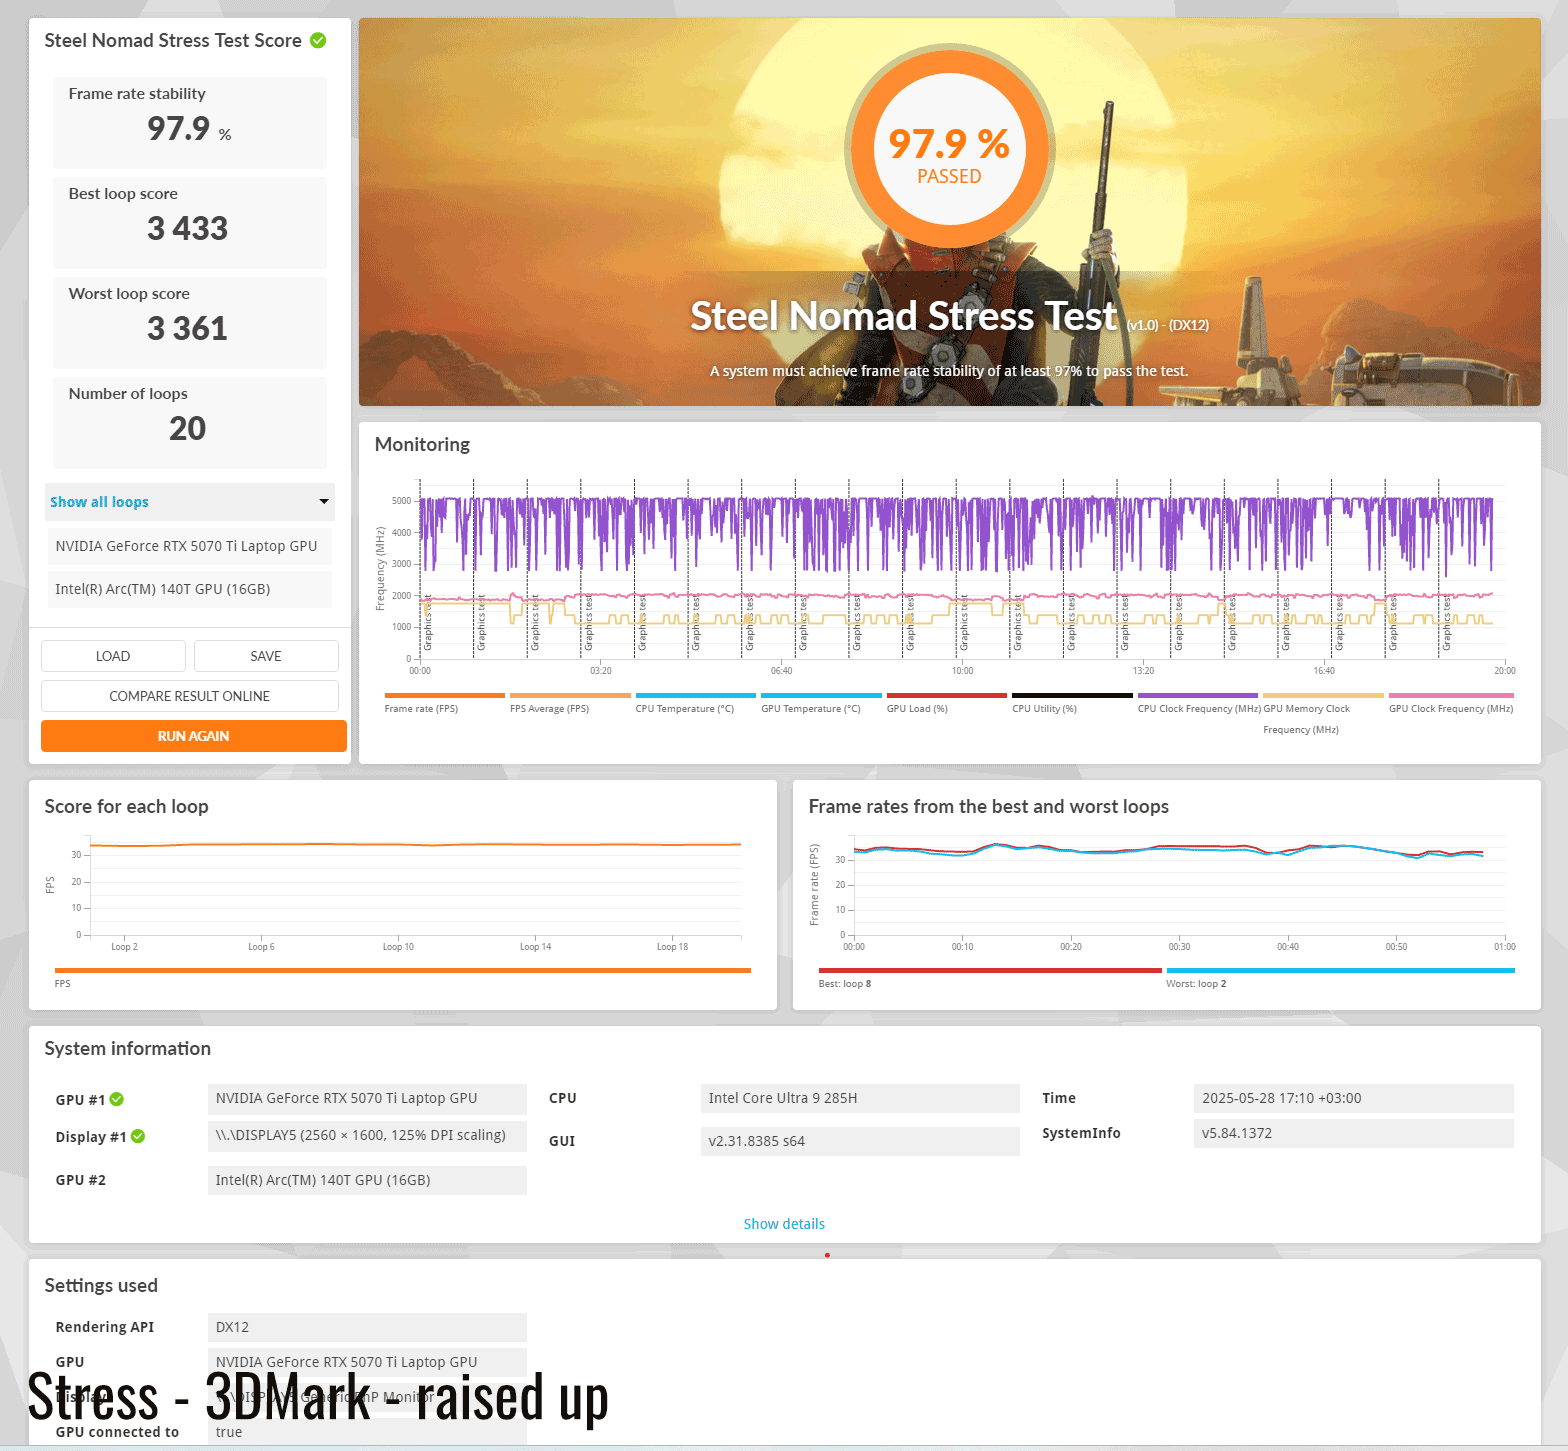
Task: Click the \\.\DISPLAY5 (2560 × 1600) value field
Action: tap(367, 1136)
